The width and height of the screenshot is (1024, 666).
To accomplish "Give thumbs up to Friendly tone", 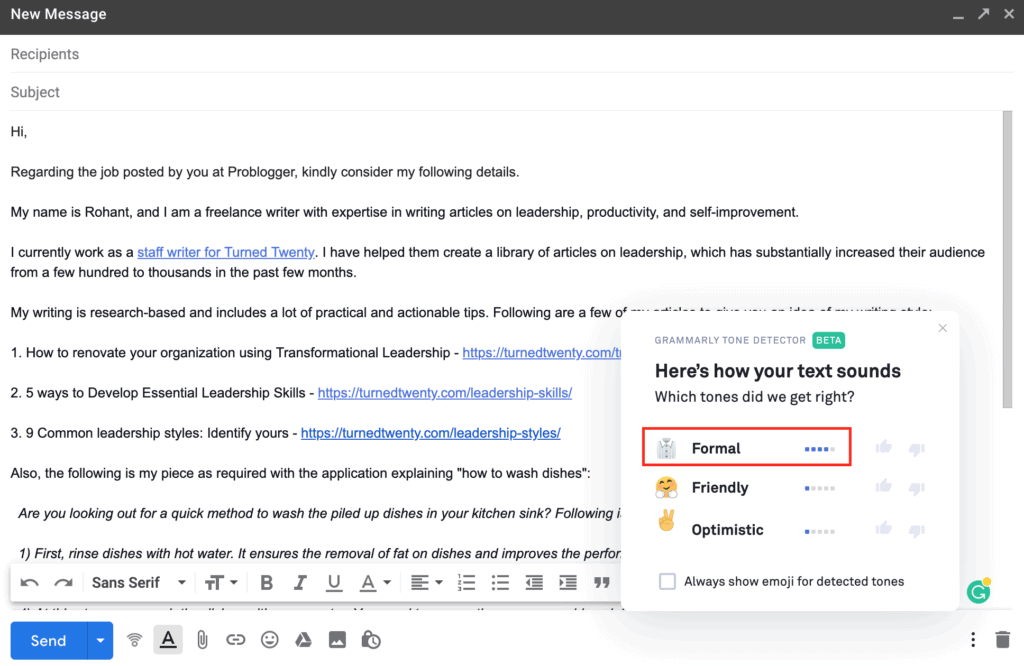I will 884,486.
